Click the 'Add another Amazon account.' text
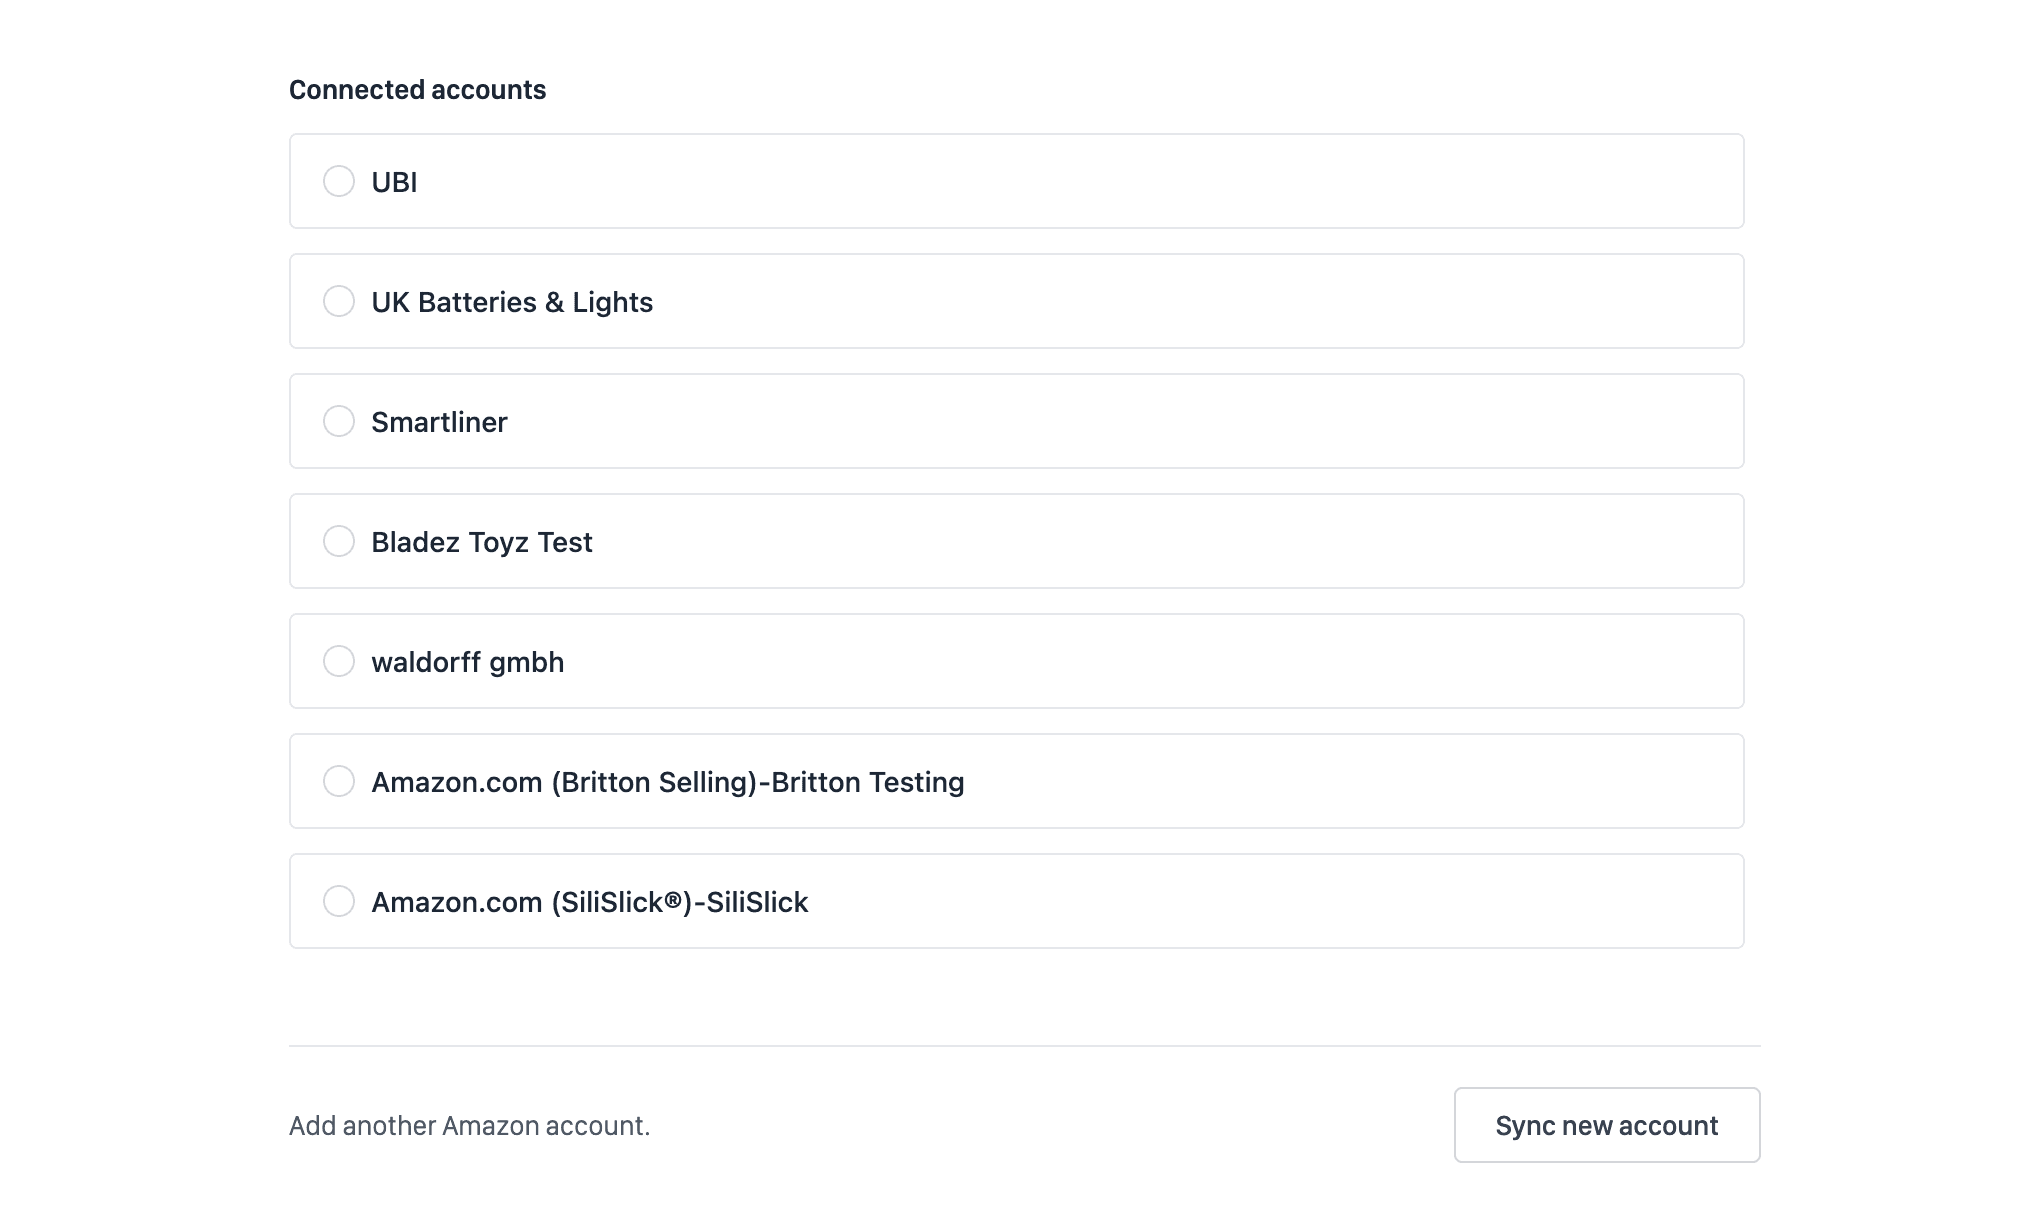The height and width of the screenshot is (1218, 2036). click(x=470, y=1125)
